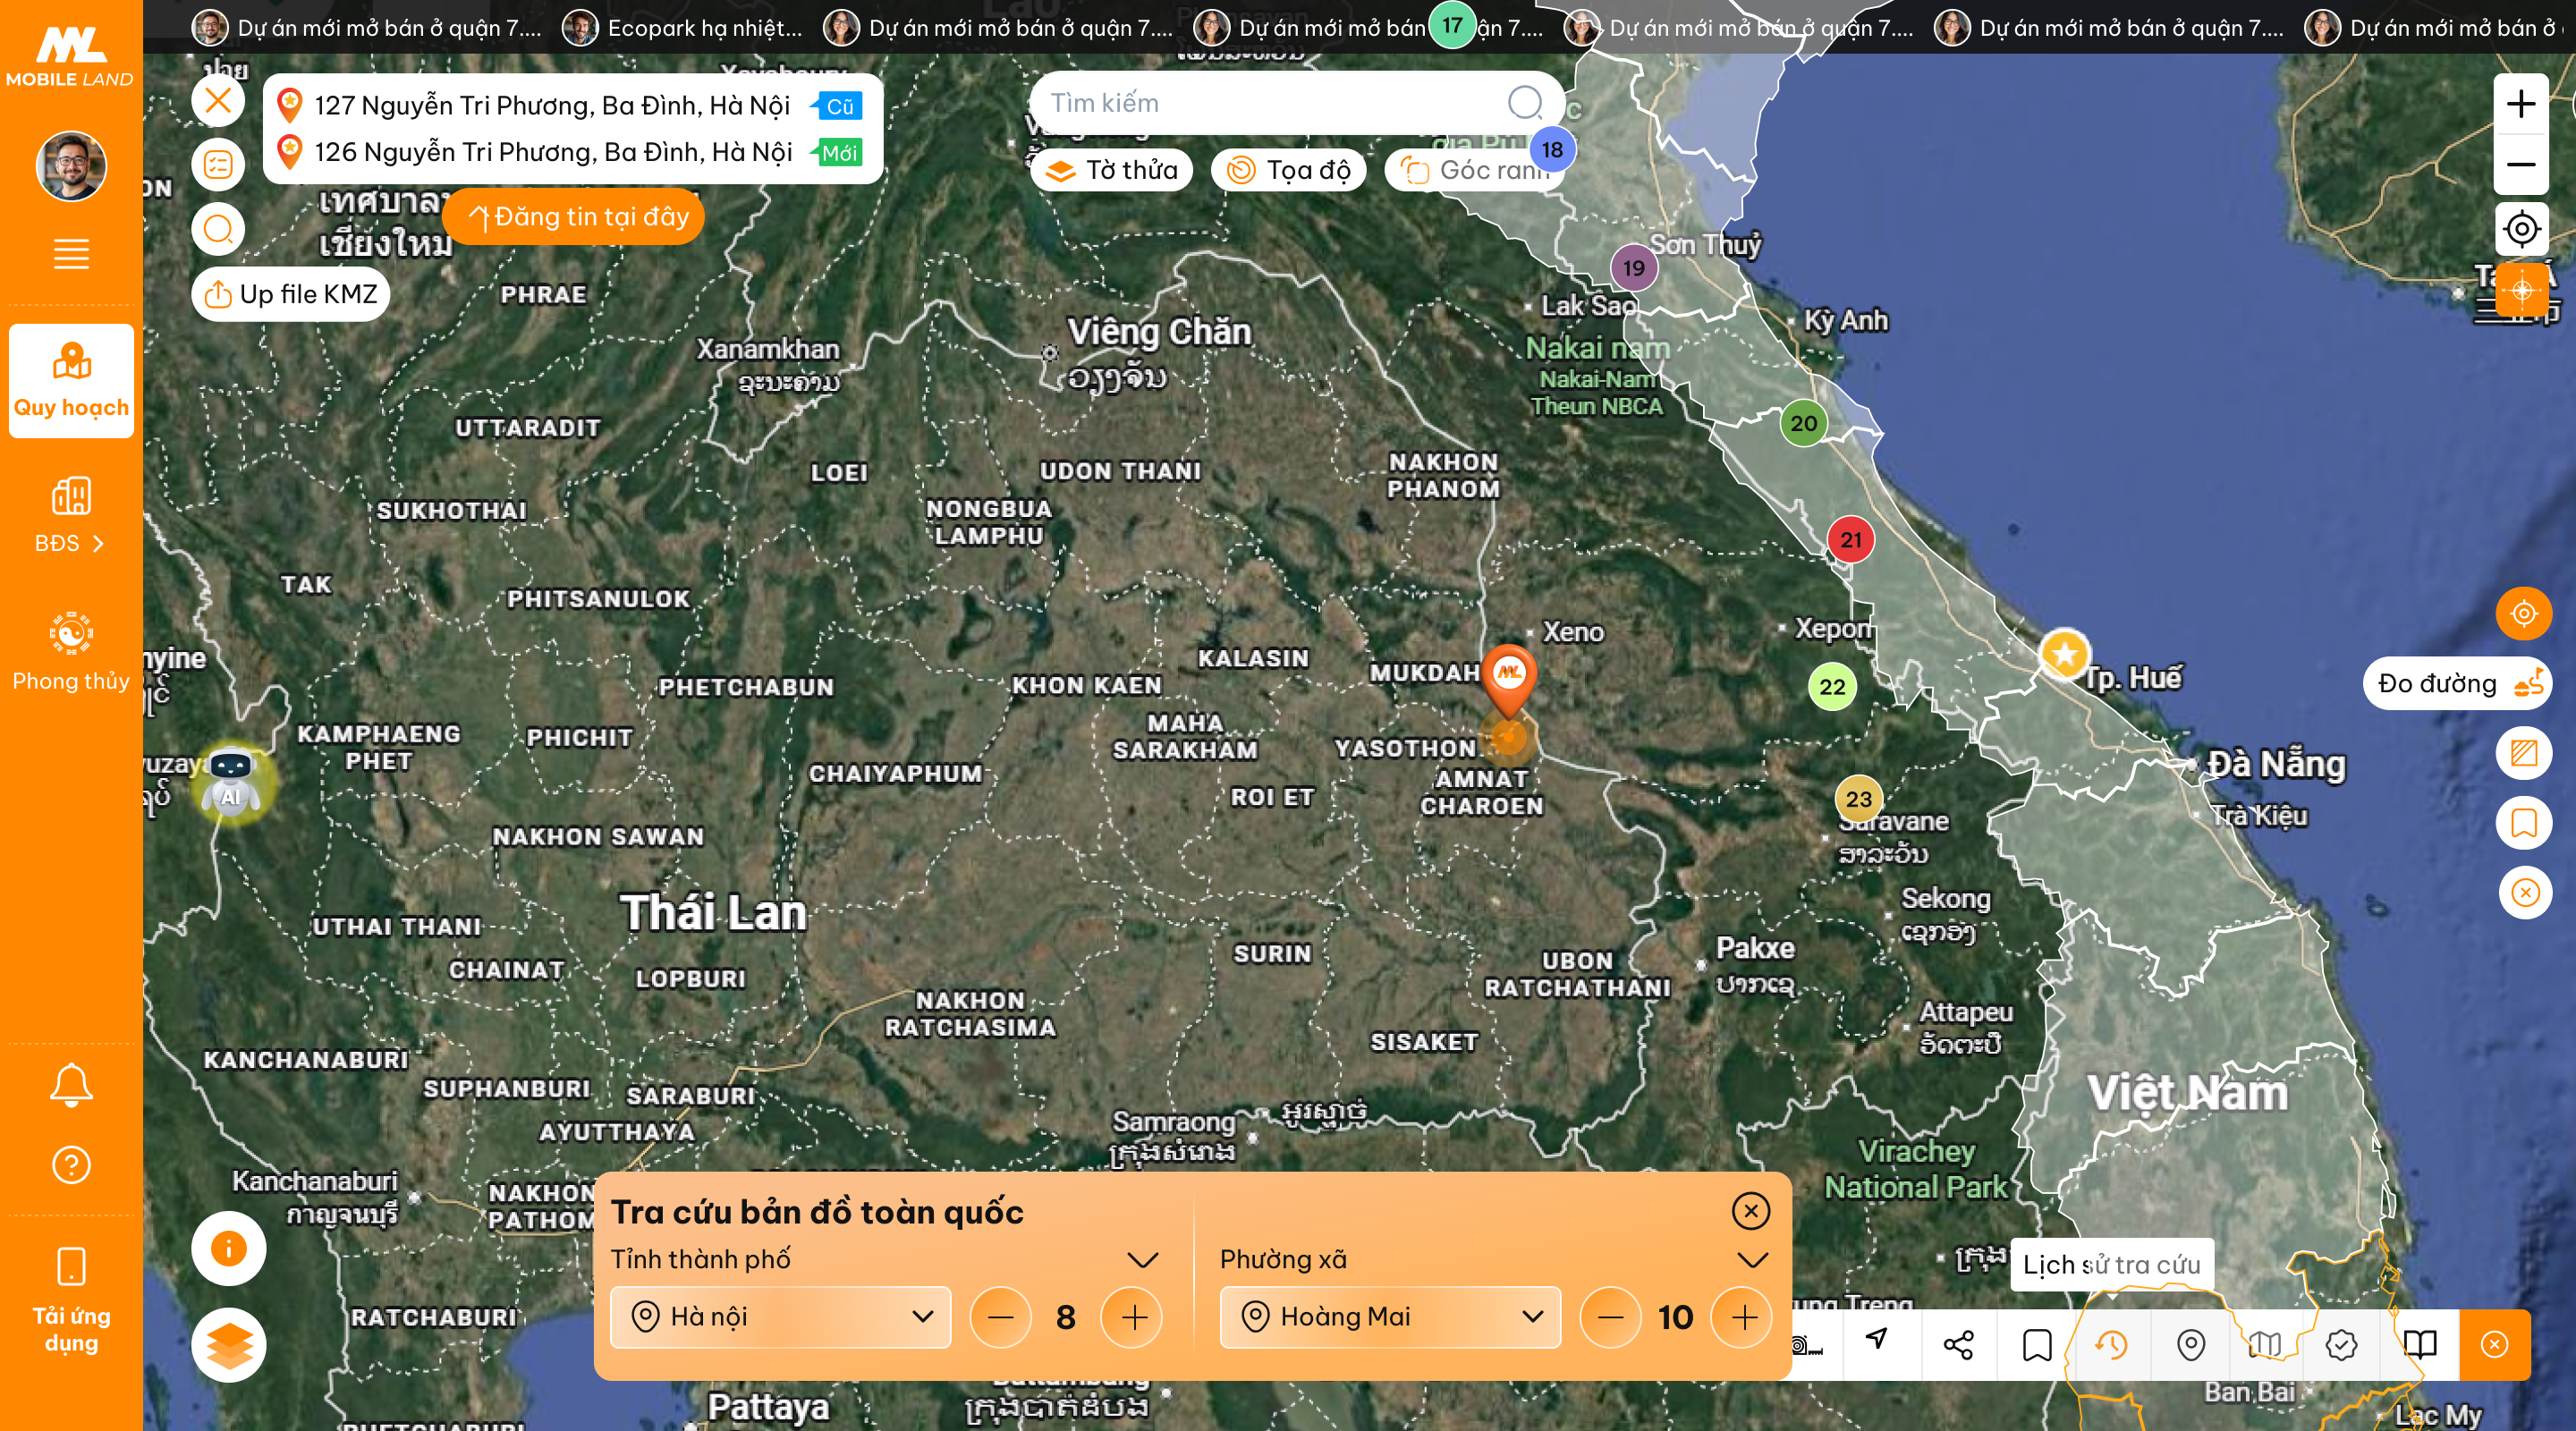Collapse the Phường xã section chevron
2576x1431 pixels.
(x=1753, y=1260)
